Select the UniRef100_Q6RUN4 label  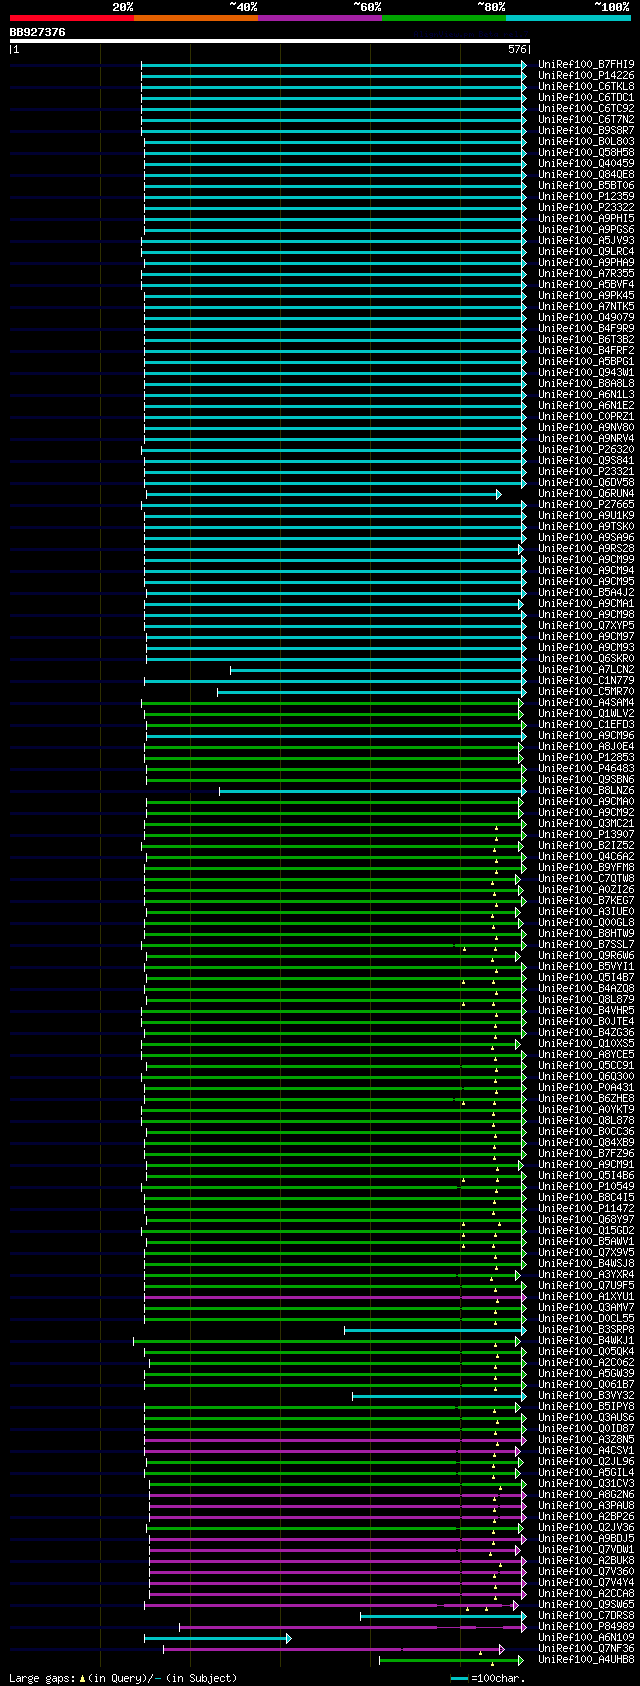[586, 493]
